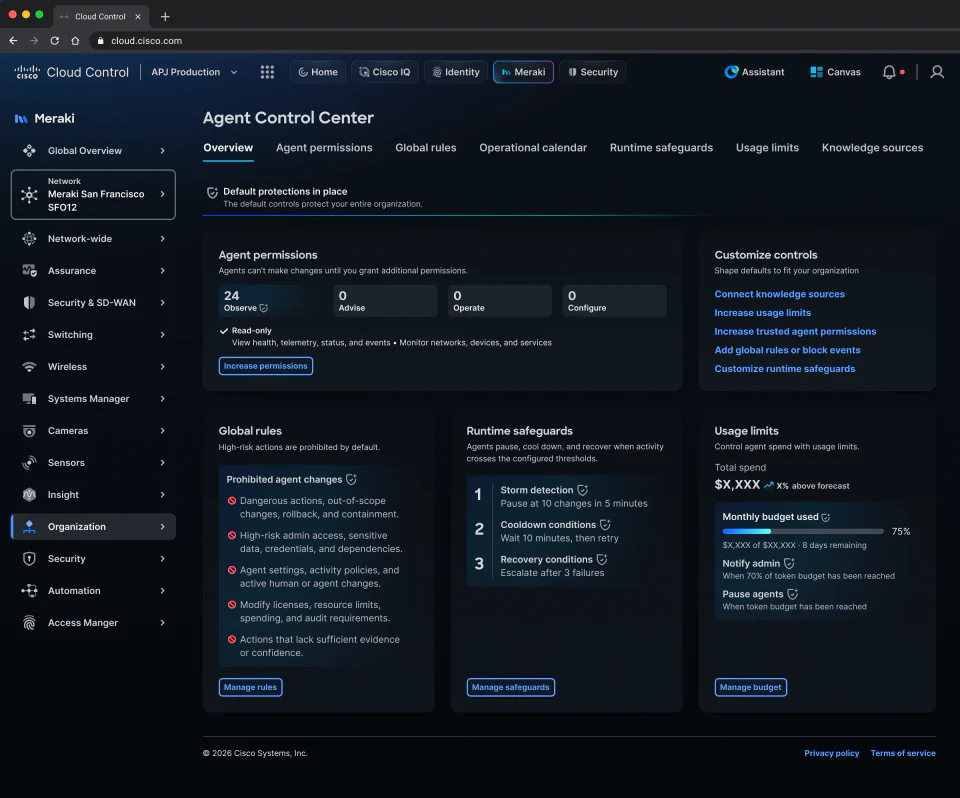960x798 pixels.
Task: Open Canvas in the header
Action: point(835,72)
